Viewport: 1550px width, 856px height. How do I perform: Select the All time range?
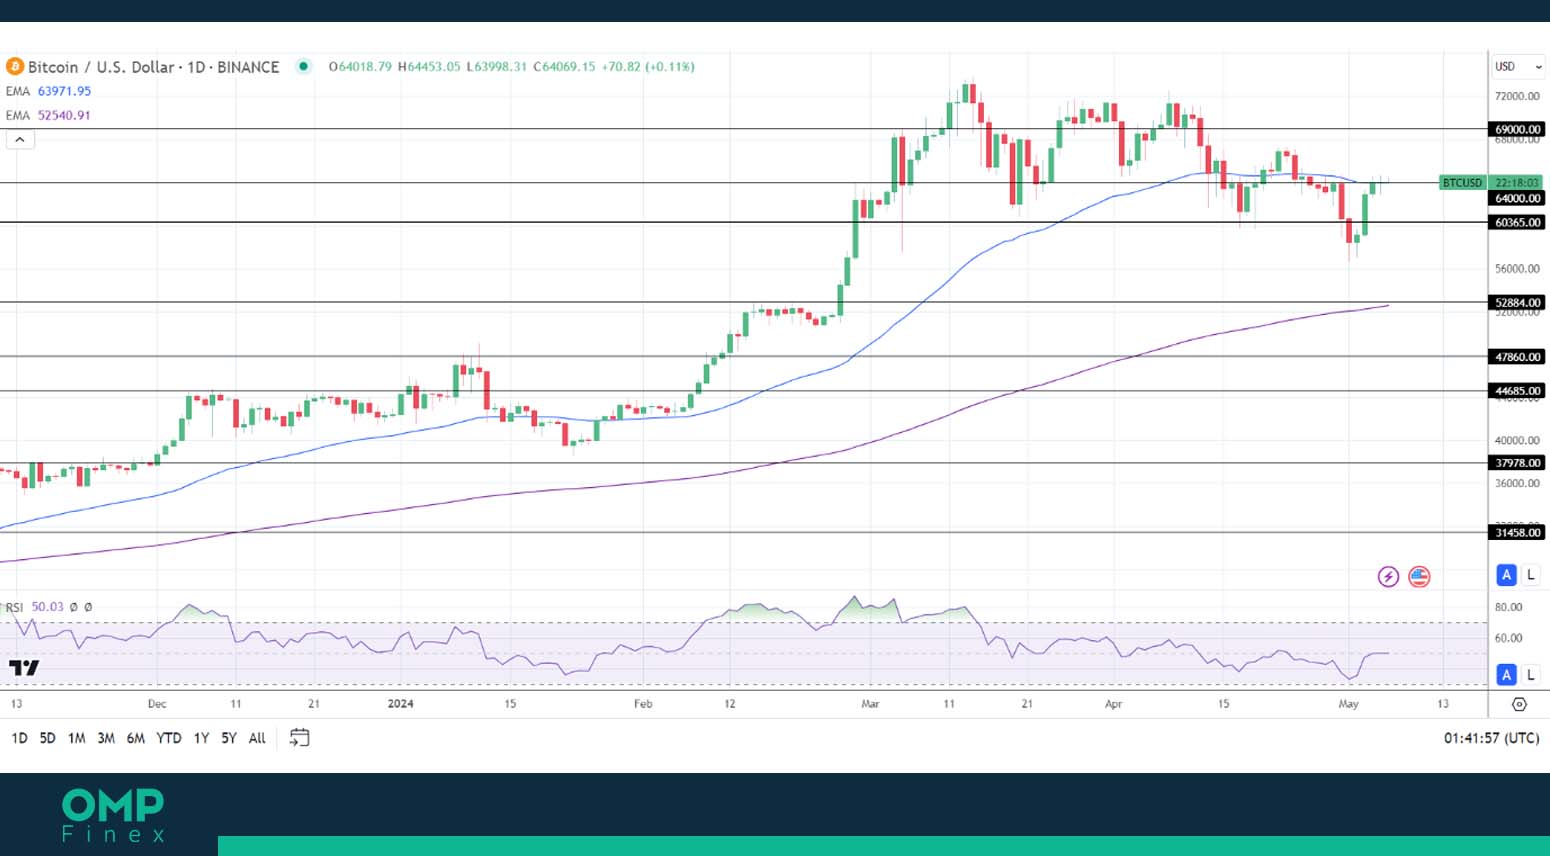pyautogui.click(x=257, y=738)
